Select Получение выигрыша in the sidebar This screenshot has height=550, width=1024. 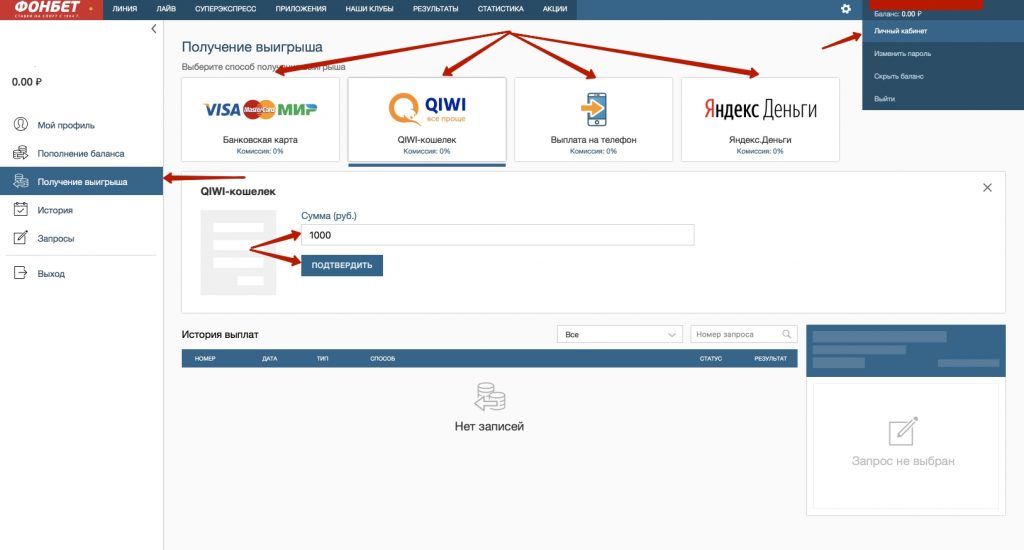pos(81,182)
